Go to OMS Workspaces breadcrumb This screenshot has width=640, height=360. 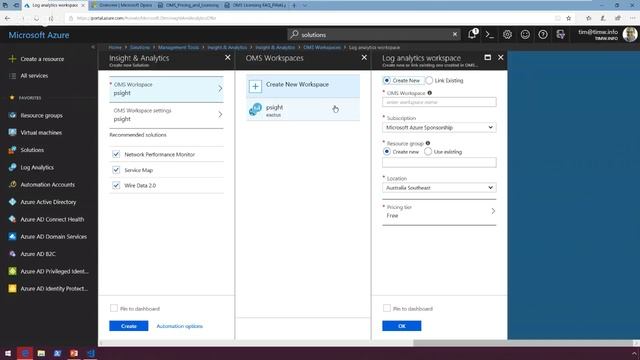(x=322, y=47)
